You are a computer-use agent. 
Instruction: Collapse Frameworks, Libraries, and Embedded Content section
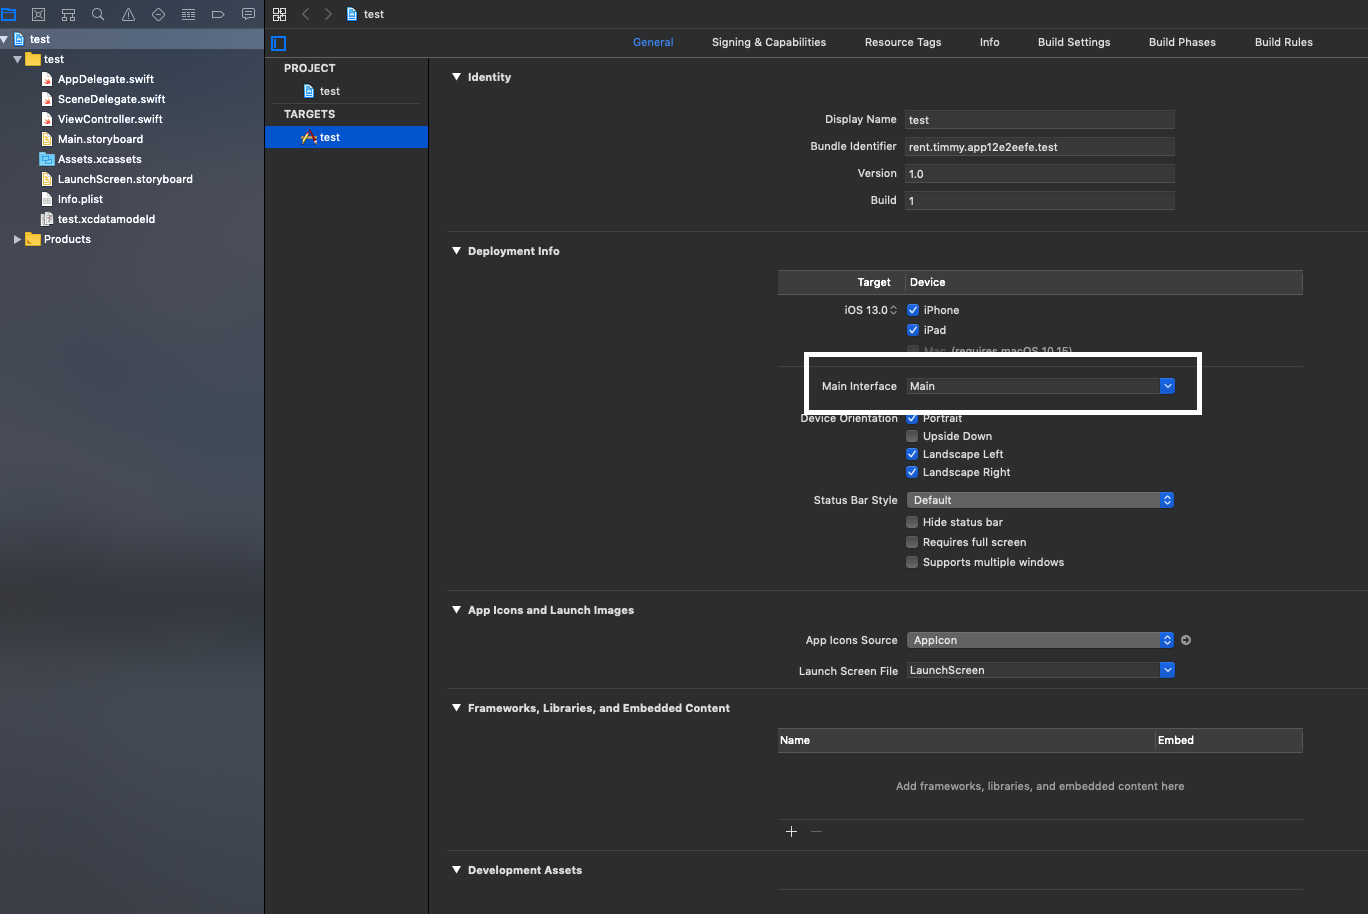(x=457, y=708)
